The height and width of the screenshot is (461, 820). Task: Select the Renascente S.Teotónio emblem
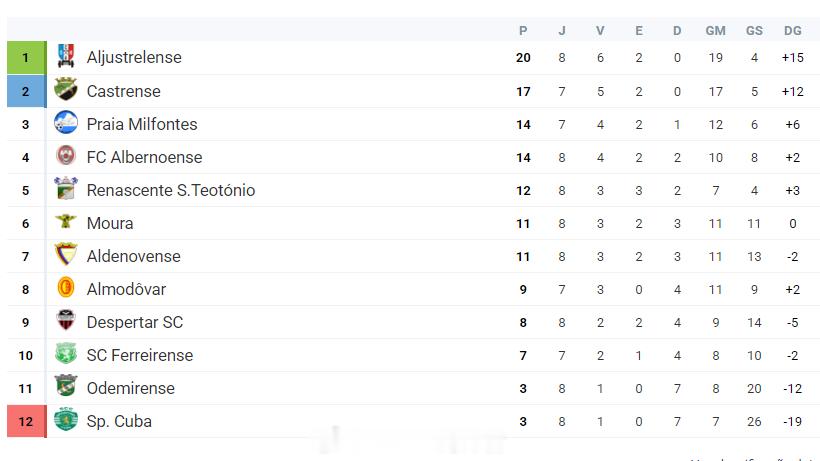tap(66, 189)
